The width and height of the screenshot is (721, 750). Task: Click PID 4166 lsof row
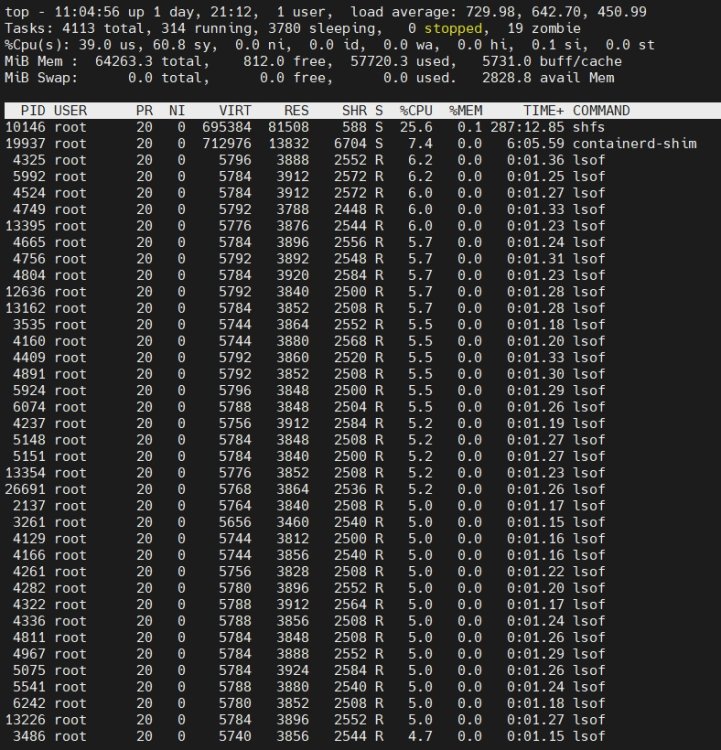[305, 555]
